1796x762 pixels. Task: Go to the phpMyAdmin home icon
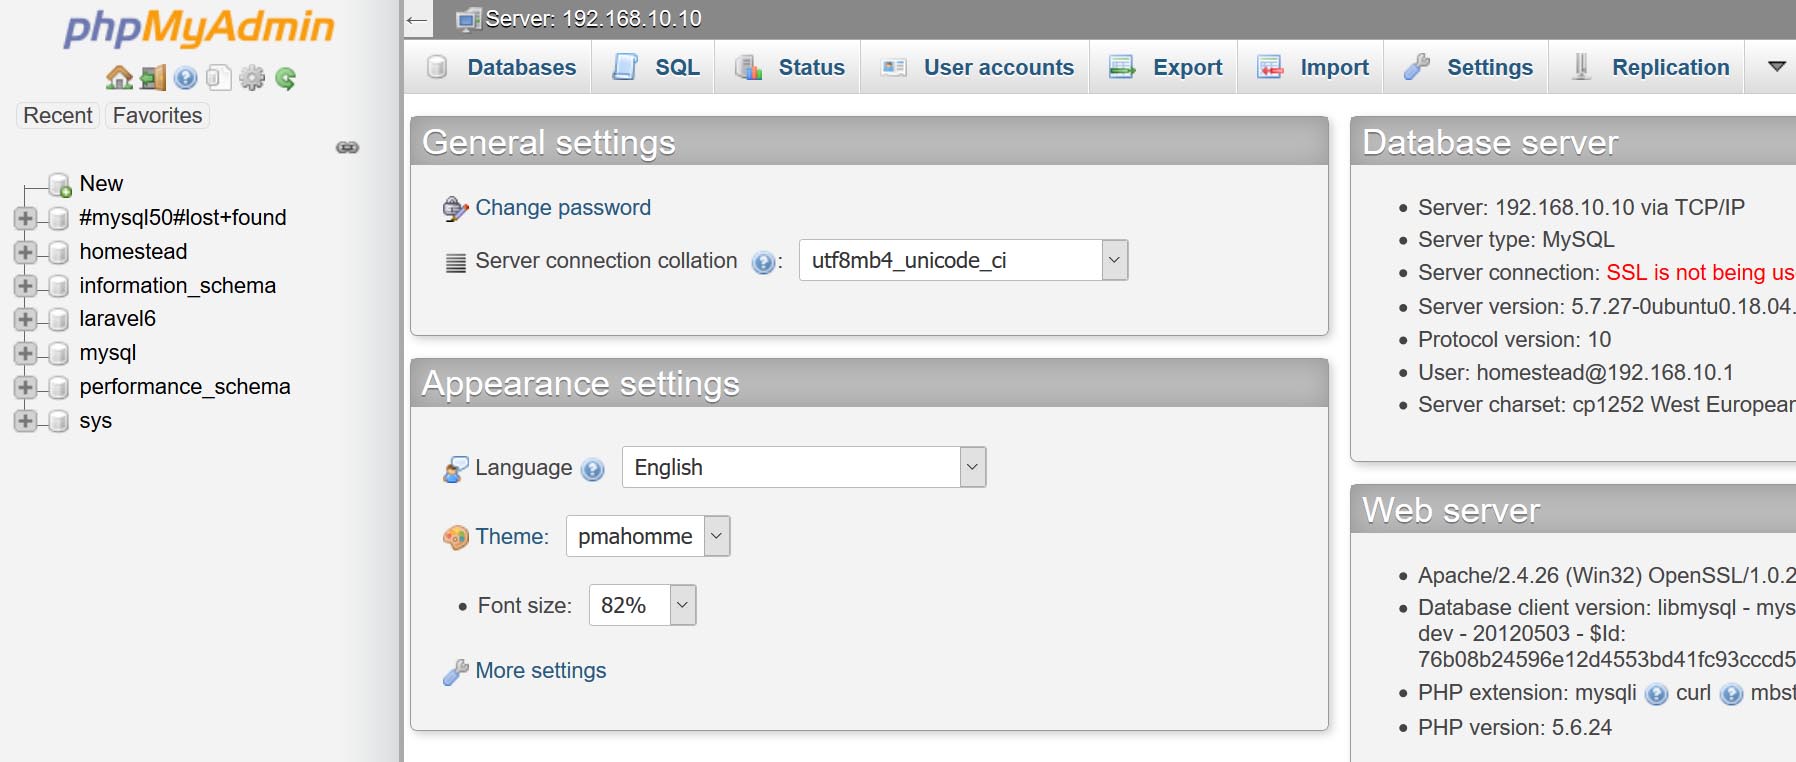[119, 78]
